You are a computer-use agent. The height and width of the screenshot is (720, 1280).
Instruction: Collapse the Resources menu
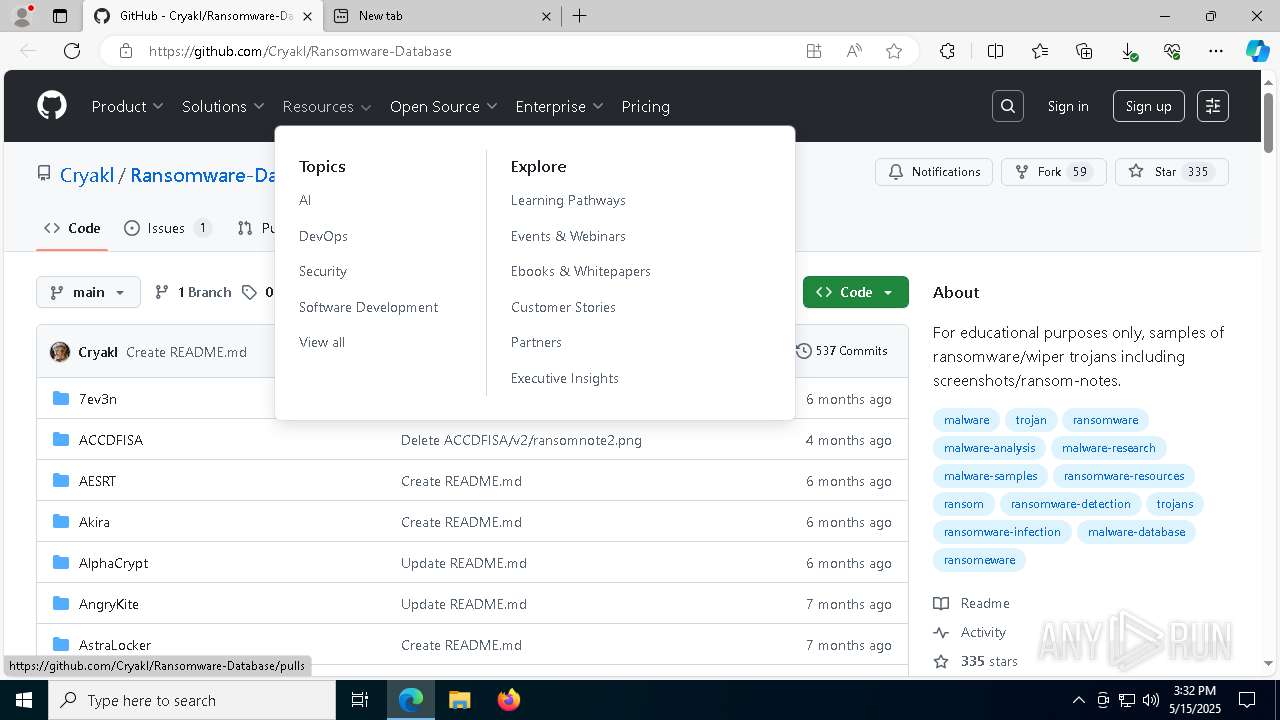(327, 106)
